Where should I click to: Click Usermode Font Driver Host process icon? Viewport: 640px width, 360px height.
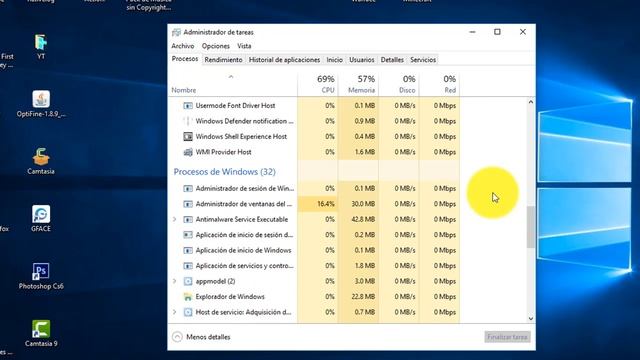188,106
